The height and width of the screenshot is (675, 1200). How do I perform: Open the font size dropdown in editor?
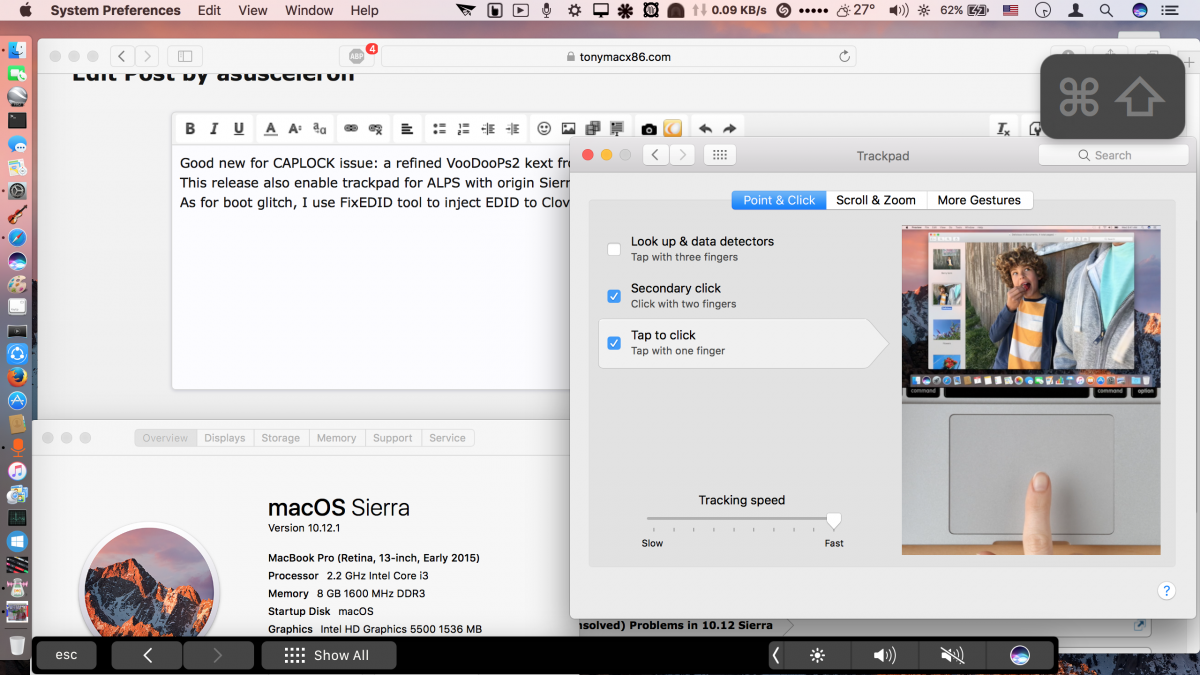click(295, 129)
